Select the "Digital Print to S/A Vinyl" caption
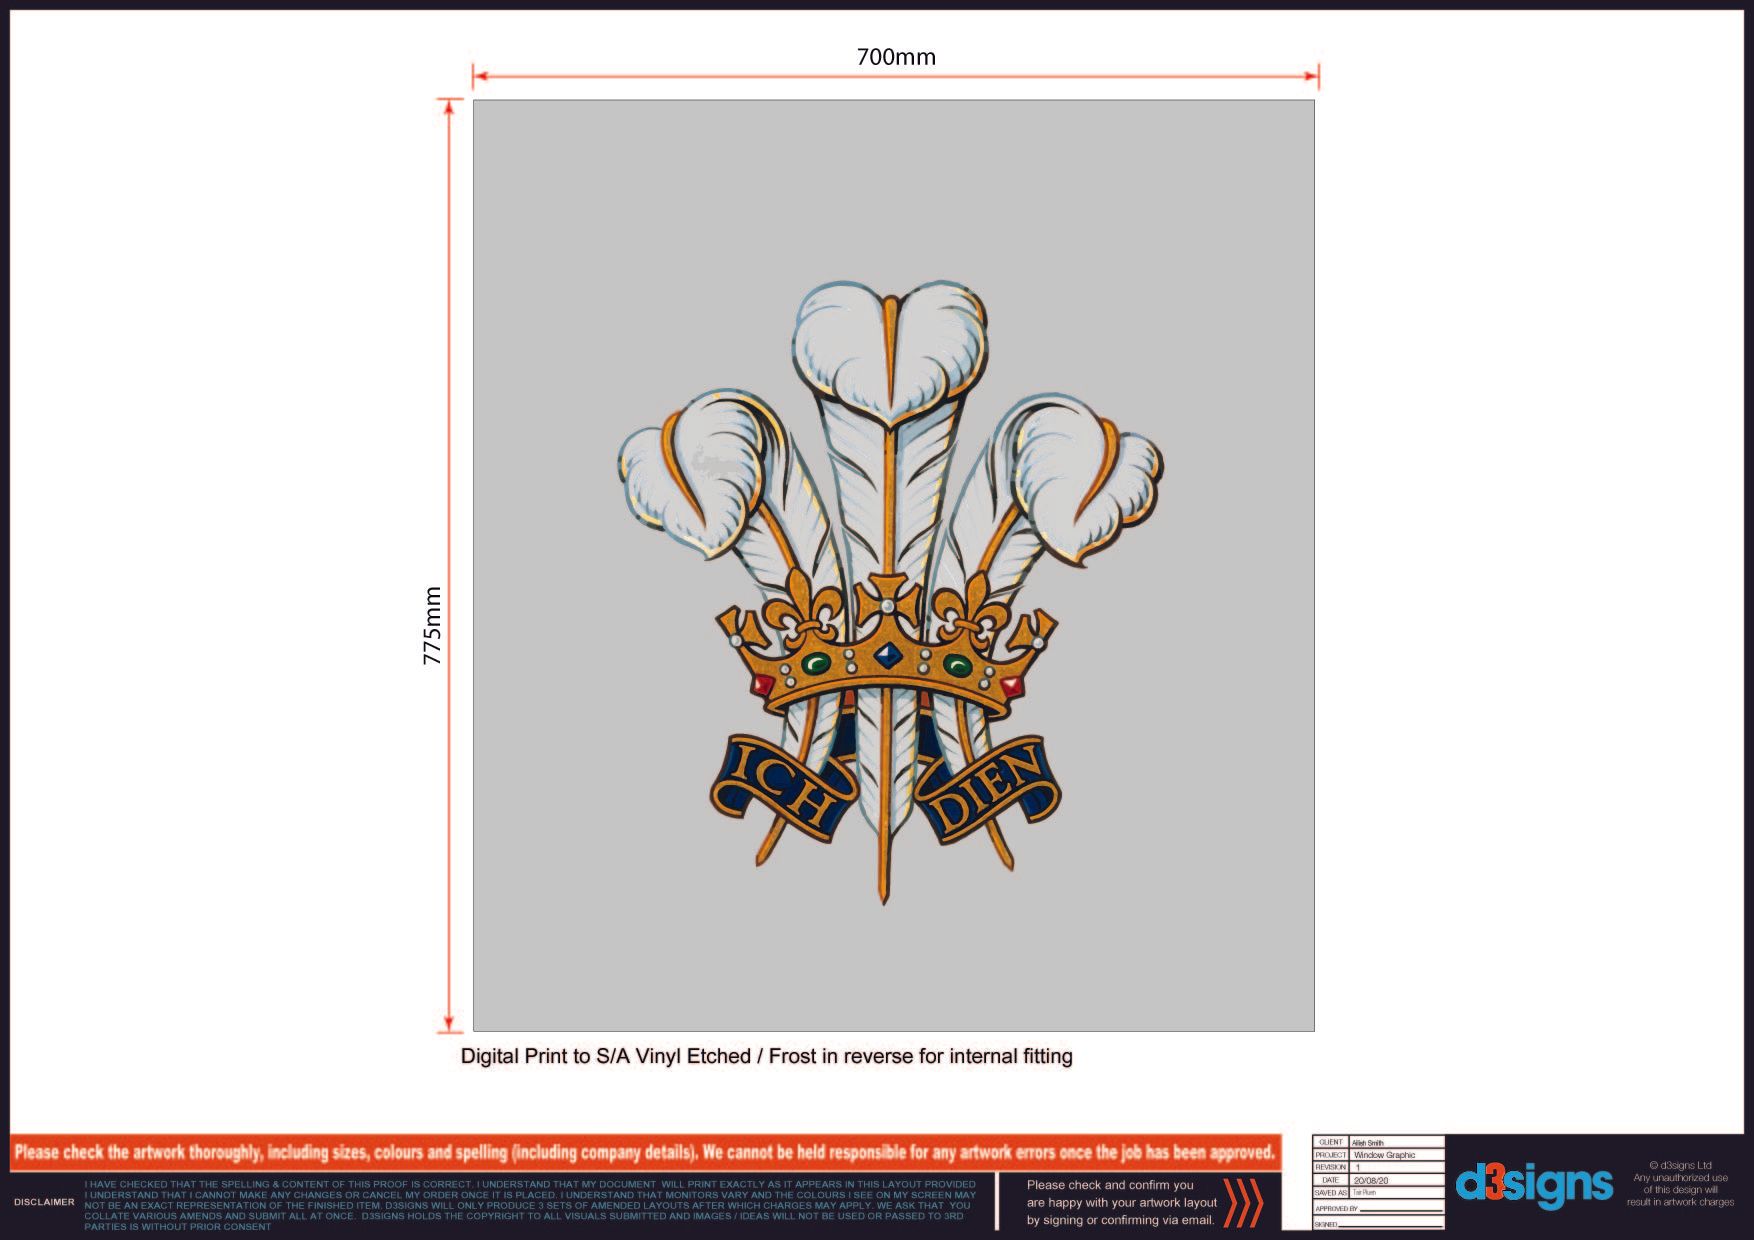Image resolution: width=1754 pixels, height=1240 pixels. point(766,1056)
